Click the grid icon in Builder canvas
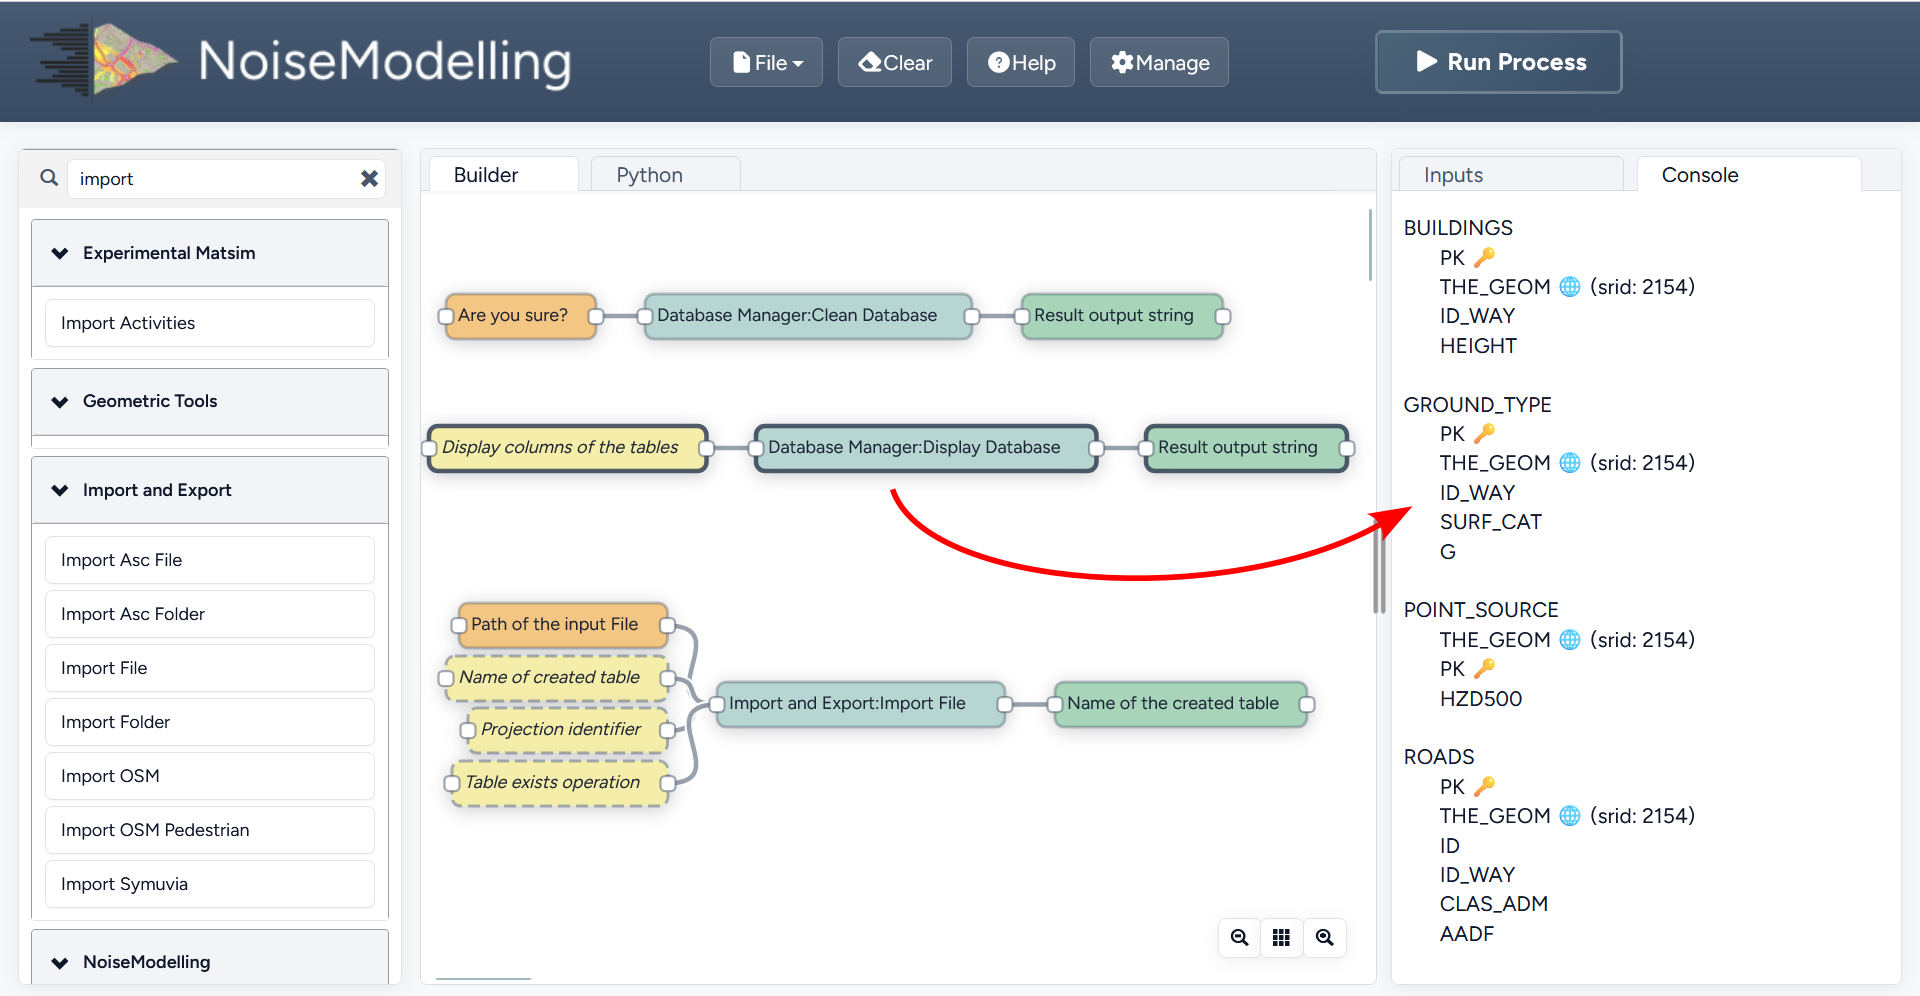Screen dimensions: 1920x996 (1282, 938)
